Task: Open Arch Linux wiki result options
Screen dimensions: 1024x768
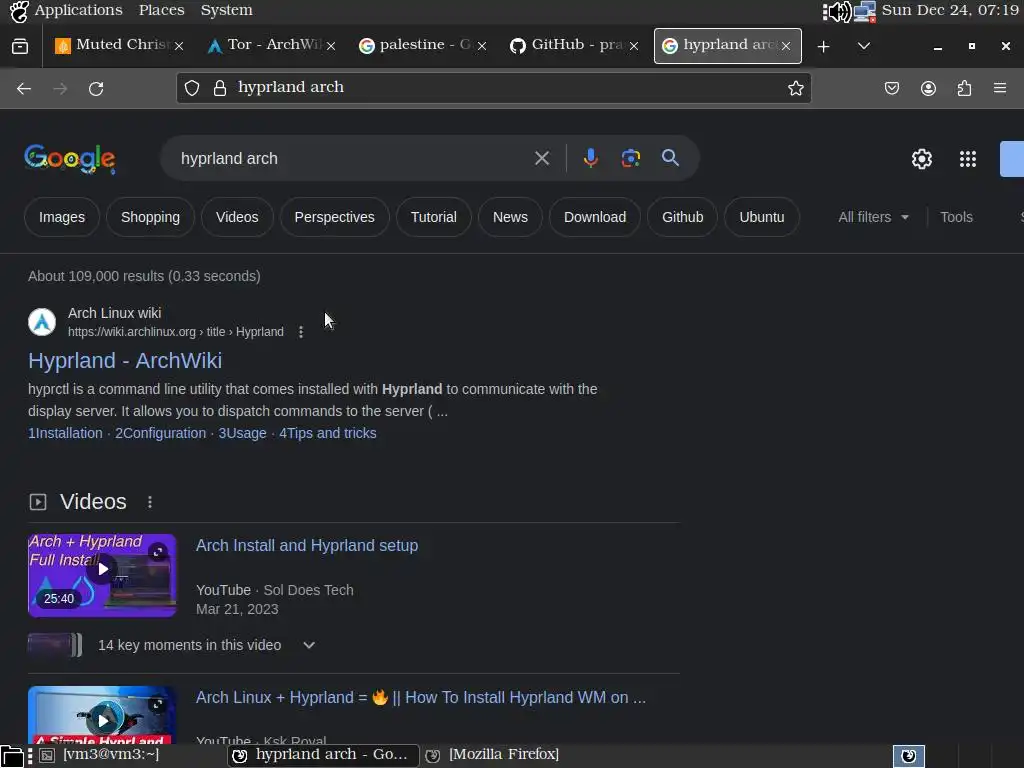Action: tap(300, 332)
